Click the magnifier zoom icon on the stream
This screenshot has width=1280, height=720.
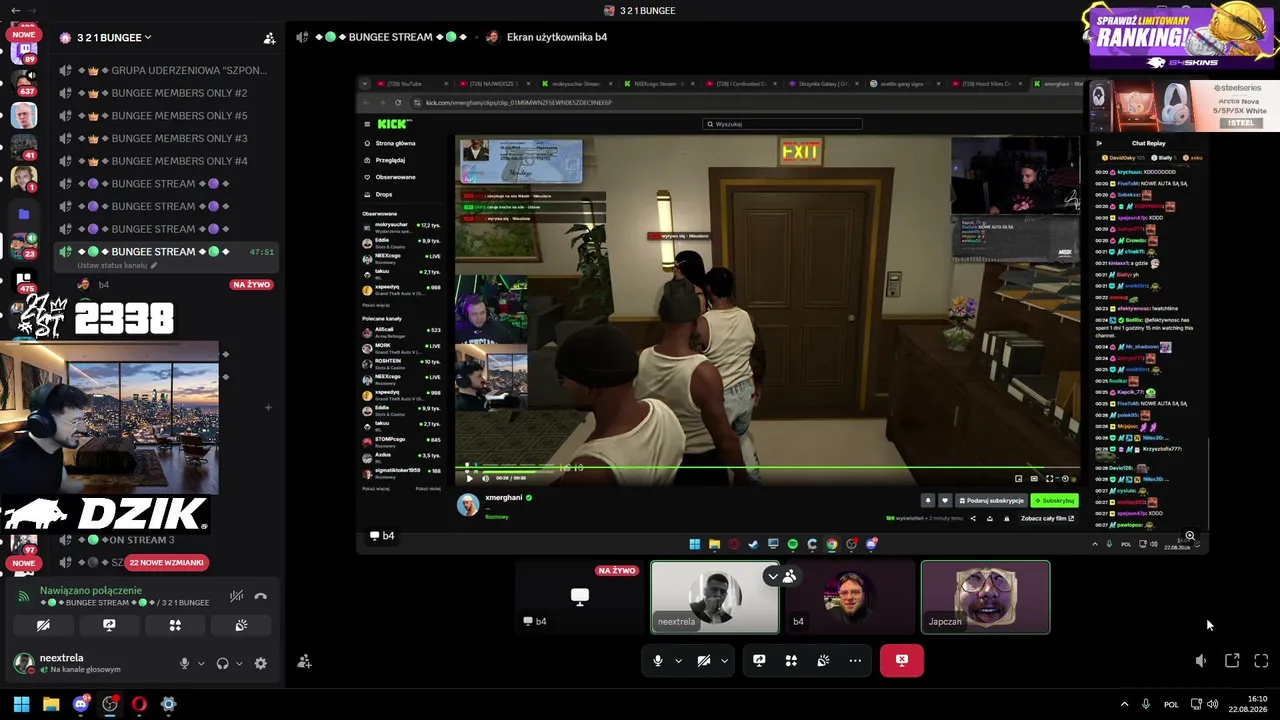(x=1190, y=537)
